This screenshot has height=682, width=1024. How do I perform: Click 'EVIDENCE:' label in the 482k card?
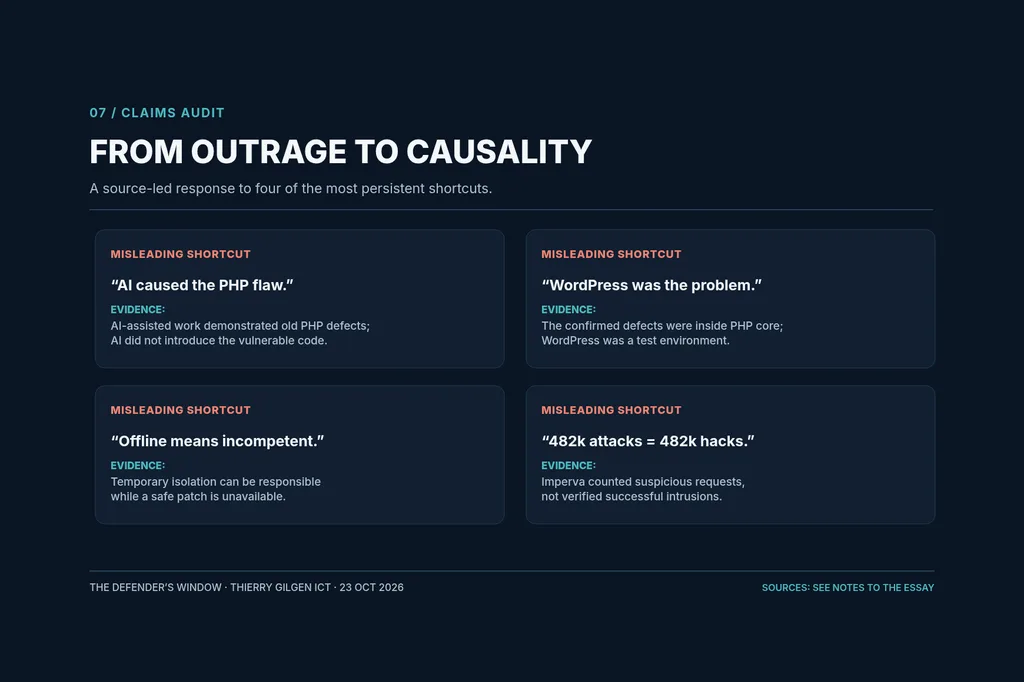point(568,466)
